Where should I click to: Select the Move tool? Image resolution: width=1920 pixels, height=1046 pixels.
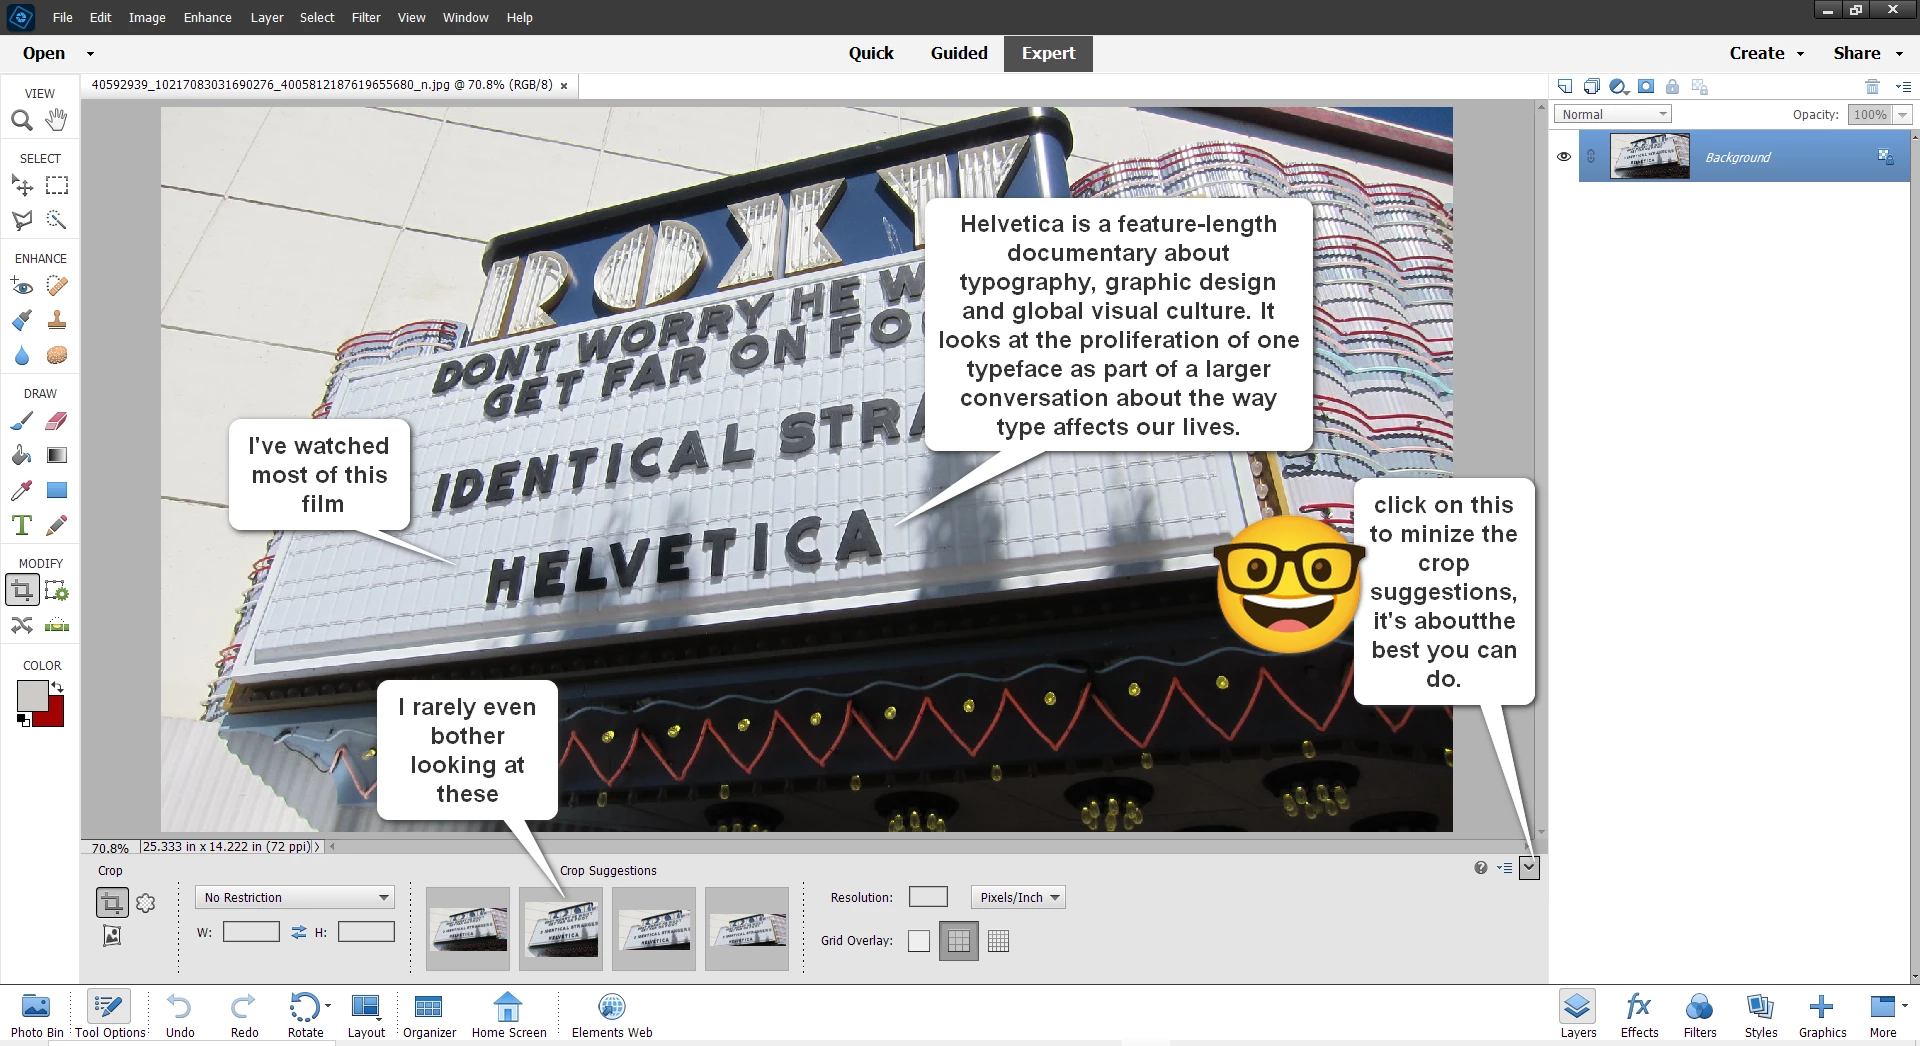coord(22,186)
